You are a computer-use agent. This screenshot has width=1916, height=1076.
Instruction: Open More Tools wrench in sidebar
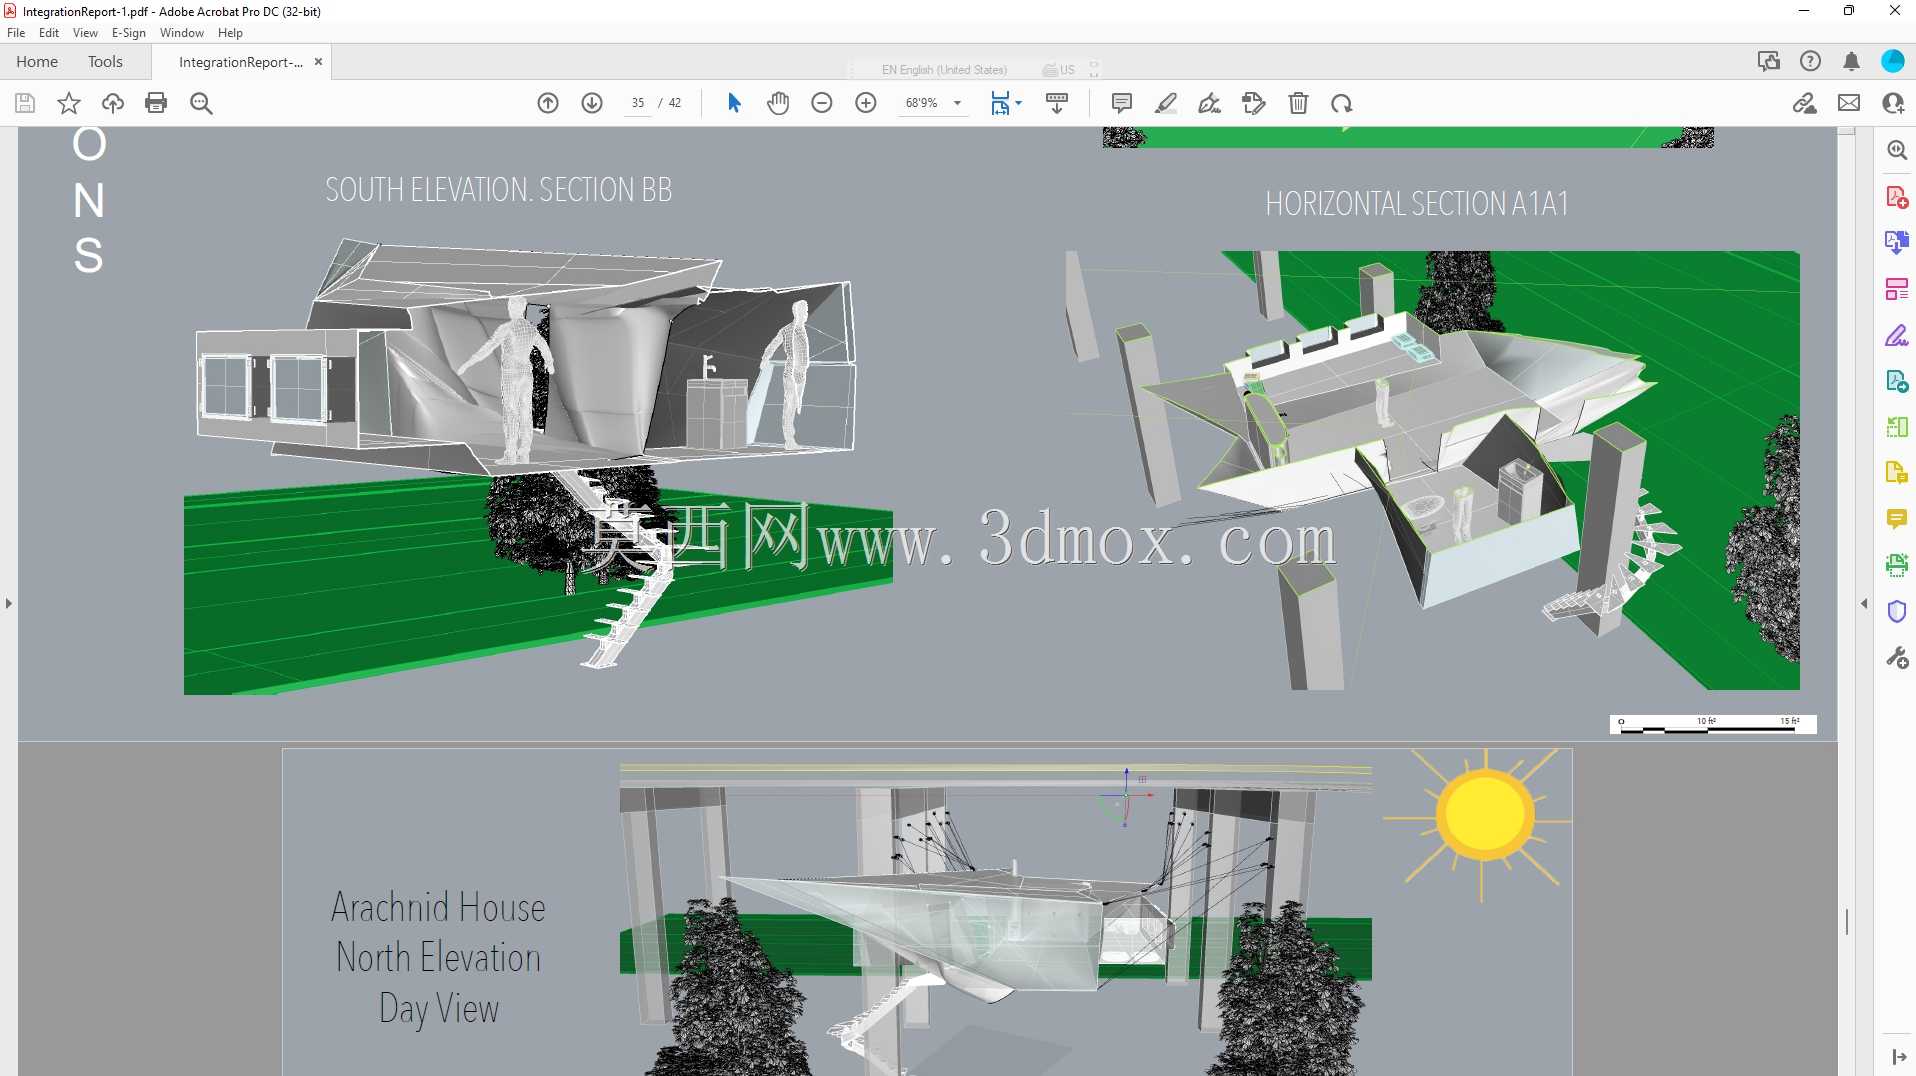1897,657
